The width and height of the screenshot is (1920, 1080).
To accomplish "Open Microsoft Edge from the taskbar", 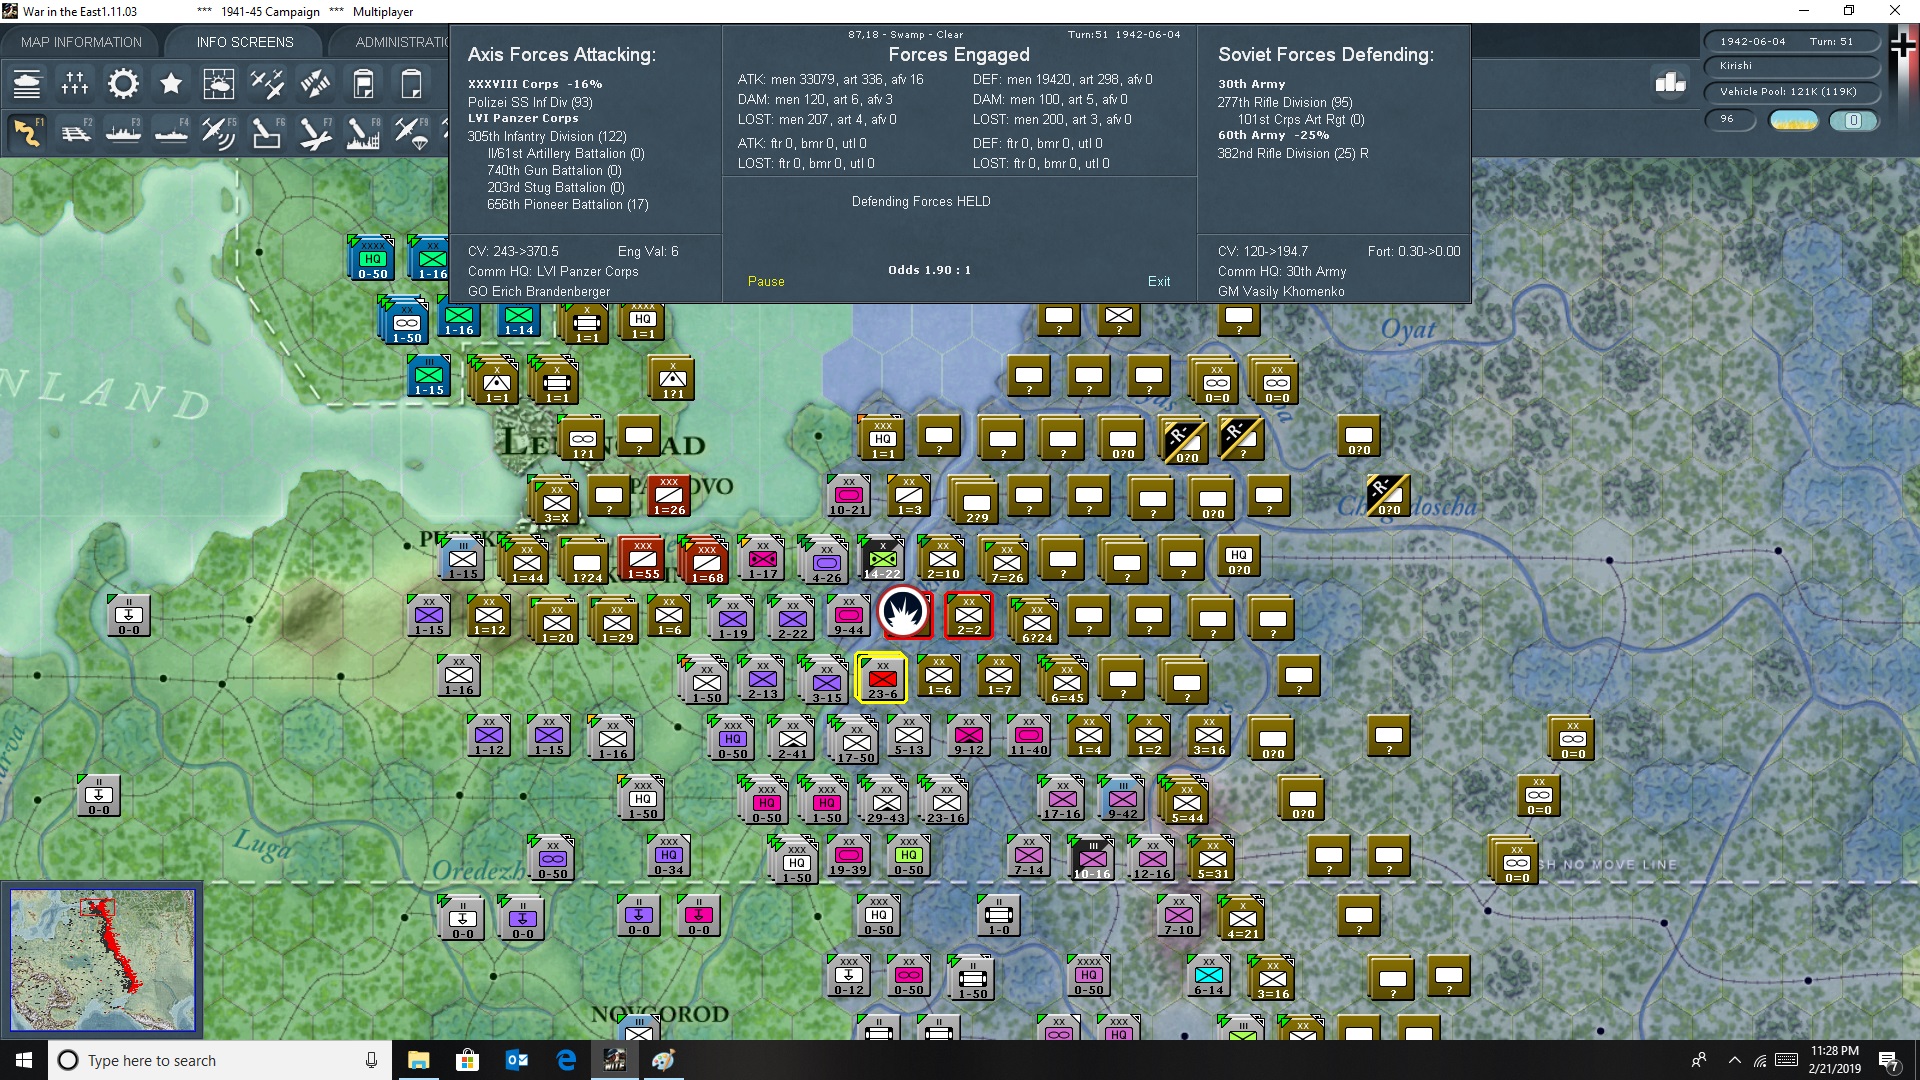I will pos(566,1060).
